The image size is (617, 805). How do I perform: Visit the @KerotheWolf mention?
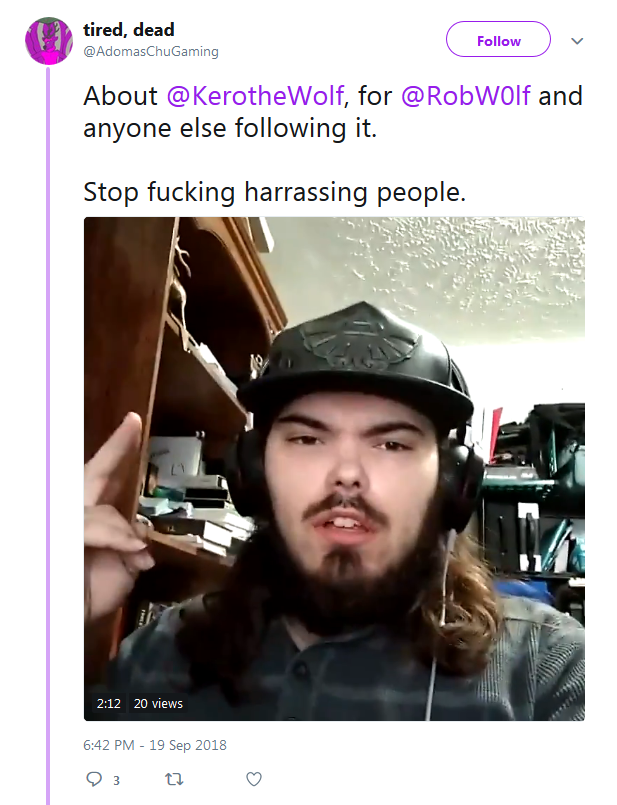[255, 96]
